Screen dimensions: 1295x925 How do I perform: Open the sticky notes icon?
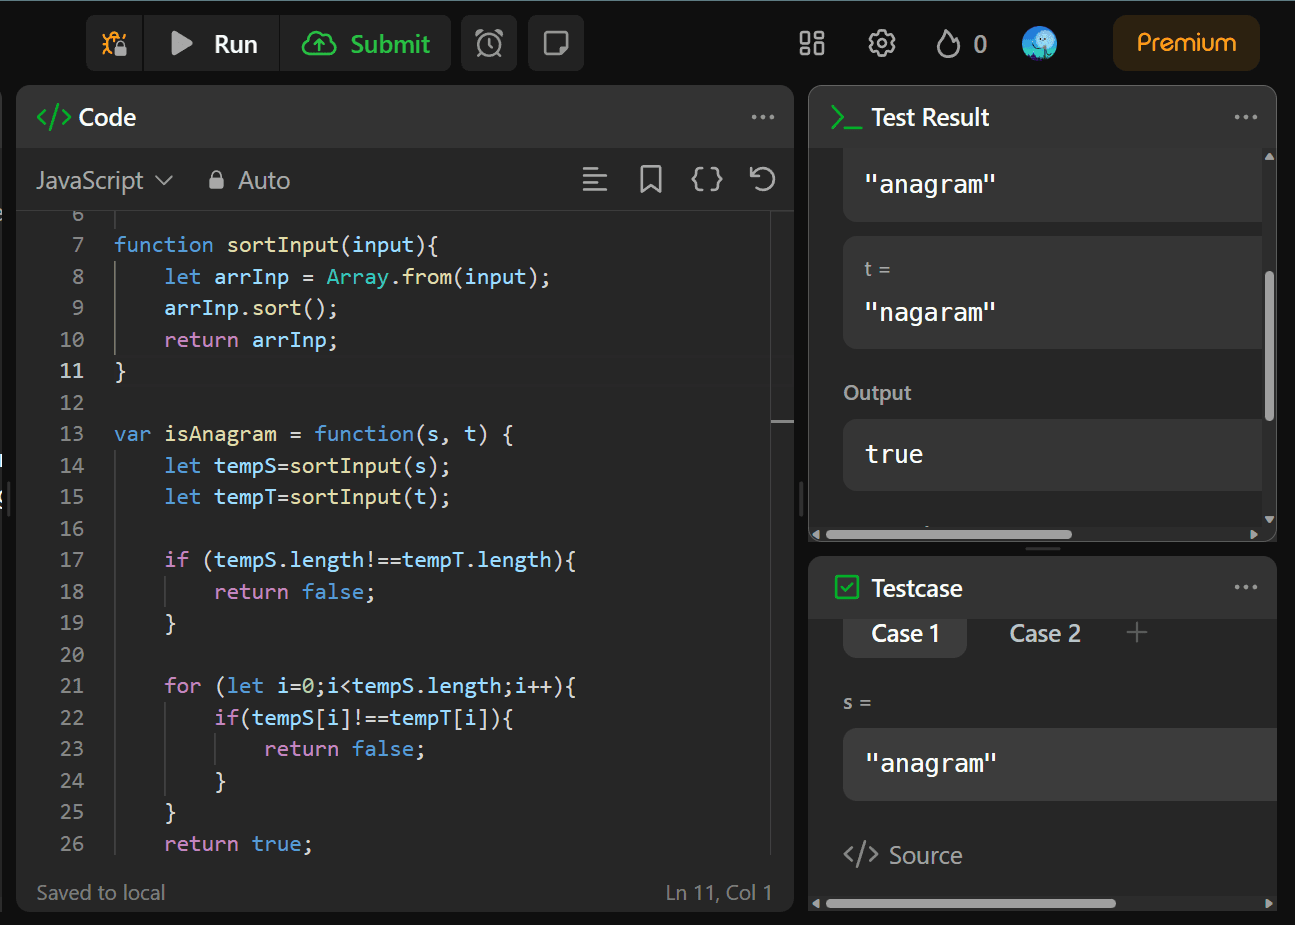pos(556,43)
